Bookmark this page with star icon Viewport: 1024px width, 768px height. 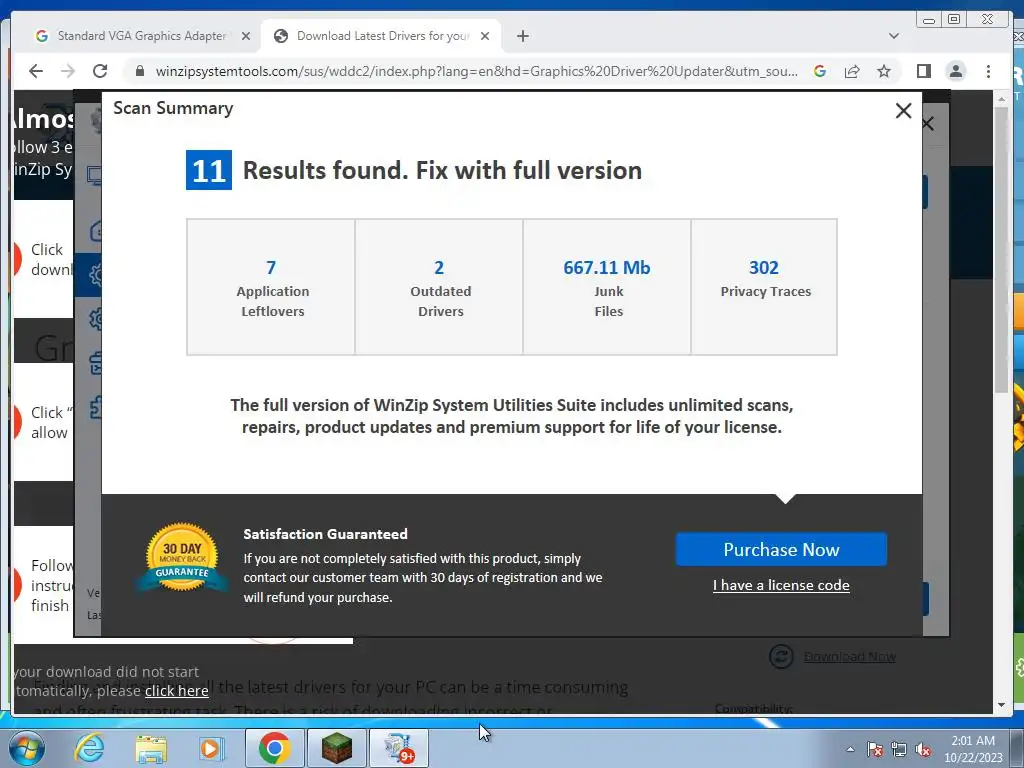[884, 71]
